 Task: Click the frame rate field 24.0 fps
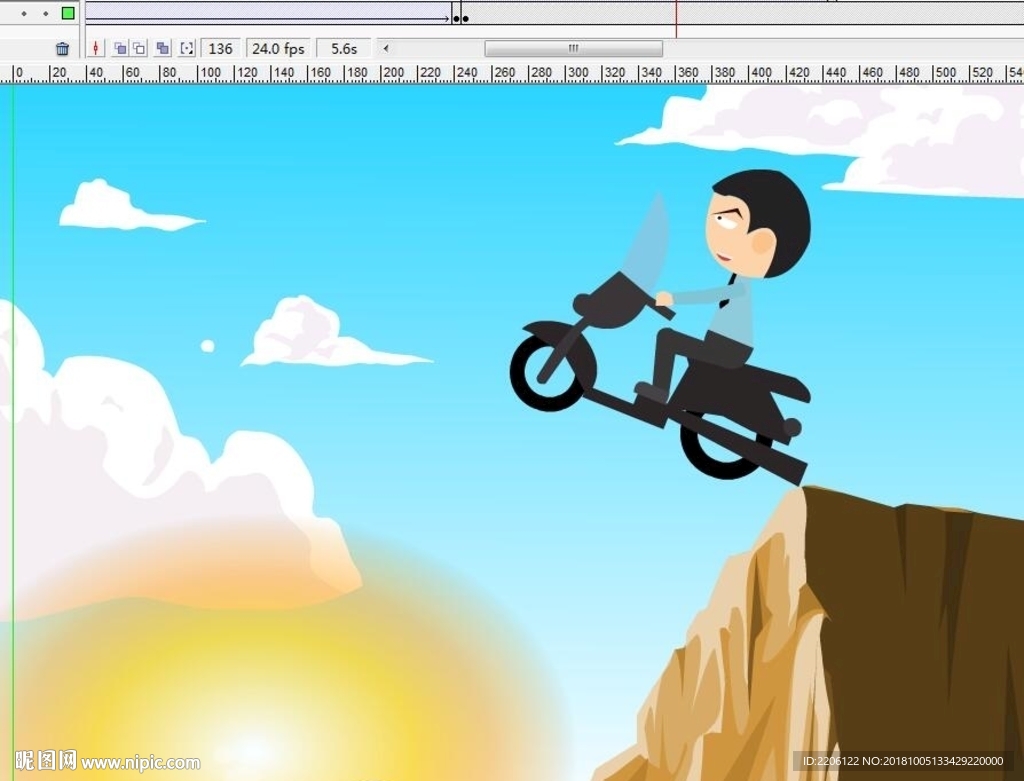[278, 49]
